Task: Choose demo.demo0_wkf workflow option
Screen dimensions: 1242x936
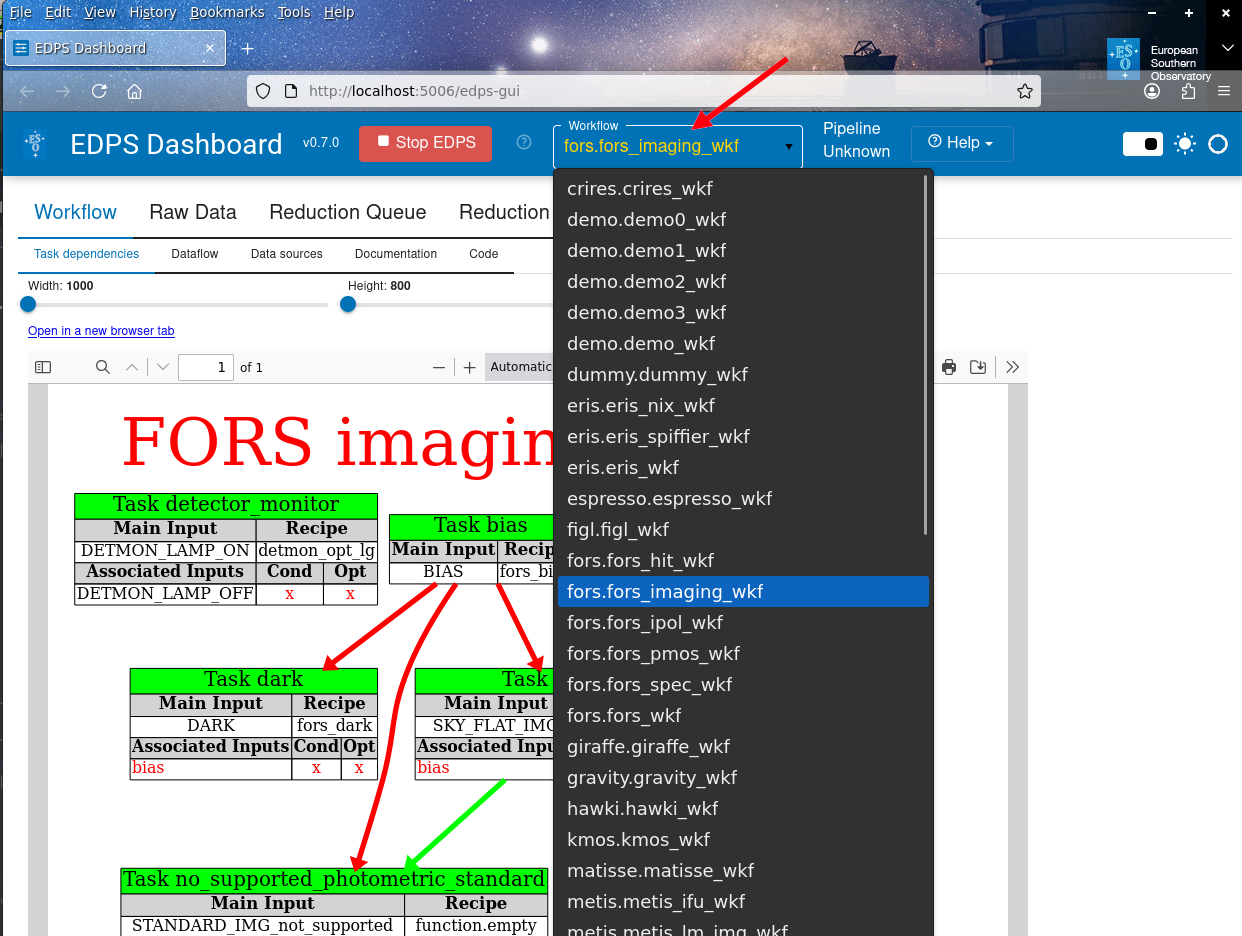Action: click(743, 219)
